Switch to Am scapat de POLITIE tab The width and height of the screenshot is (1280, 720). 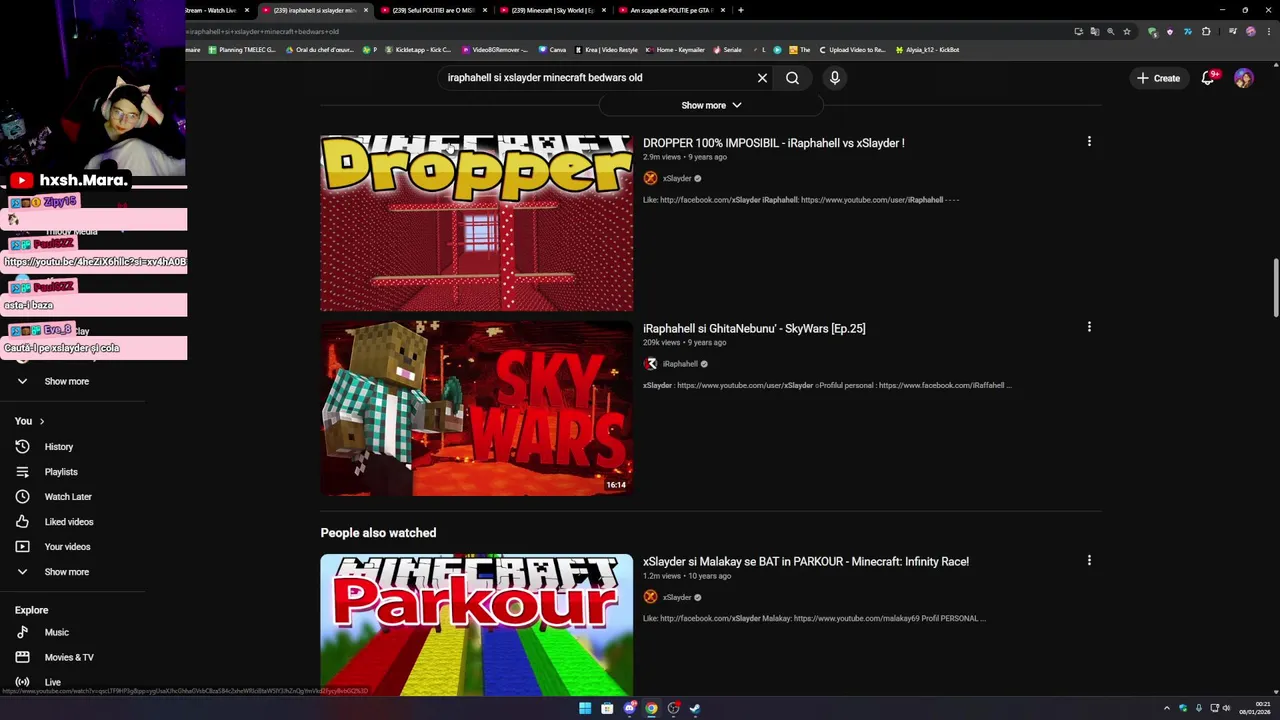[671, 10]
